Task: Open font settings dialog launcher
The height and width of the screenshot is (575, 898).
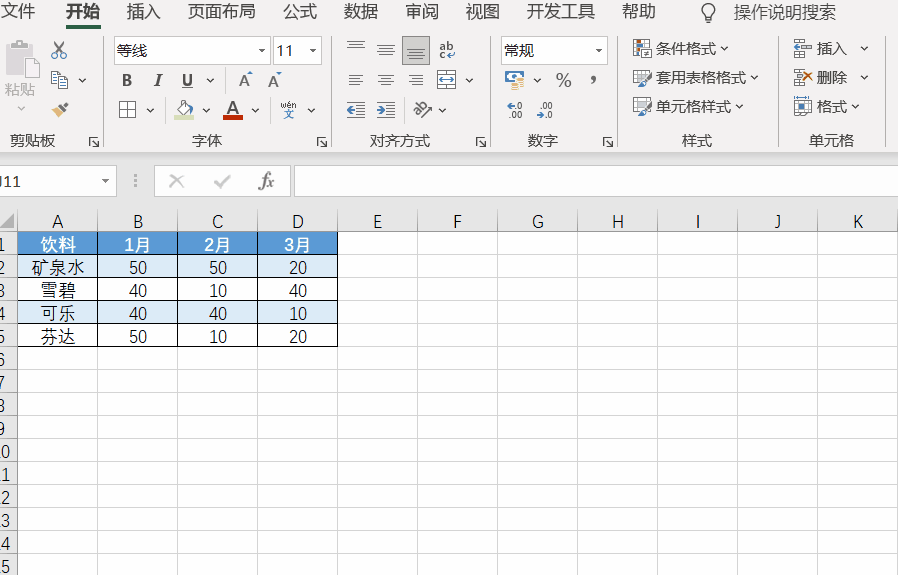Action: [322, 142]
